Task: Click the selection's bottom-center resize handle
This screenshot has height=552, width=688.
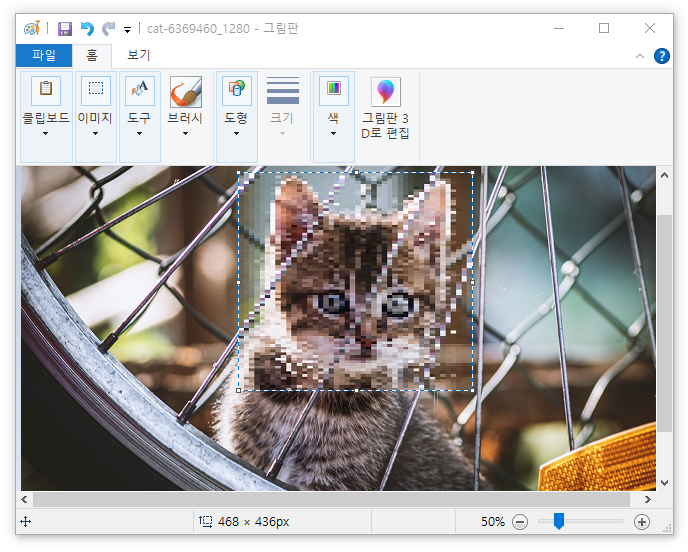Action: tap(356, 390)
